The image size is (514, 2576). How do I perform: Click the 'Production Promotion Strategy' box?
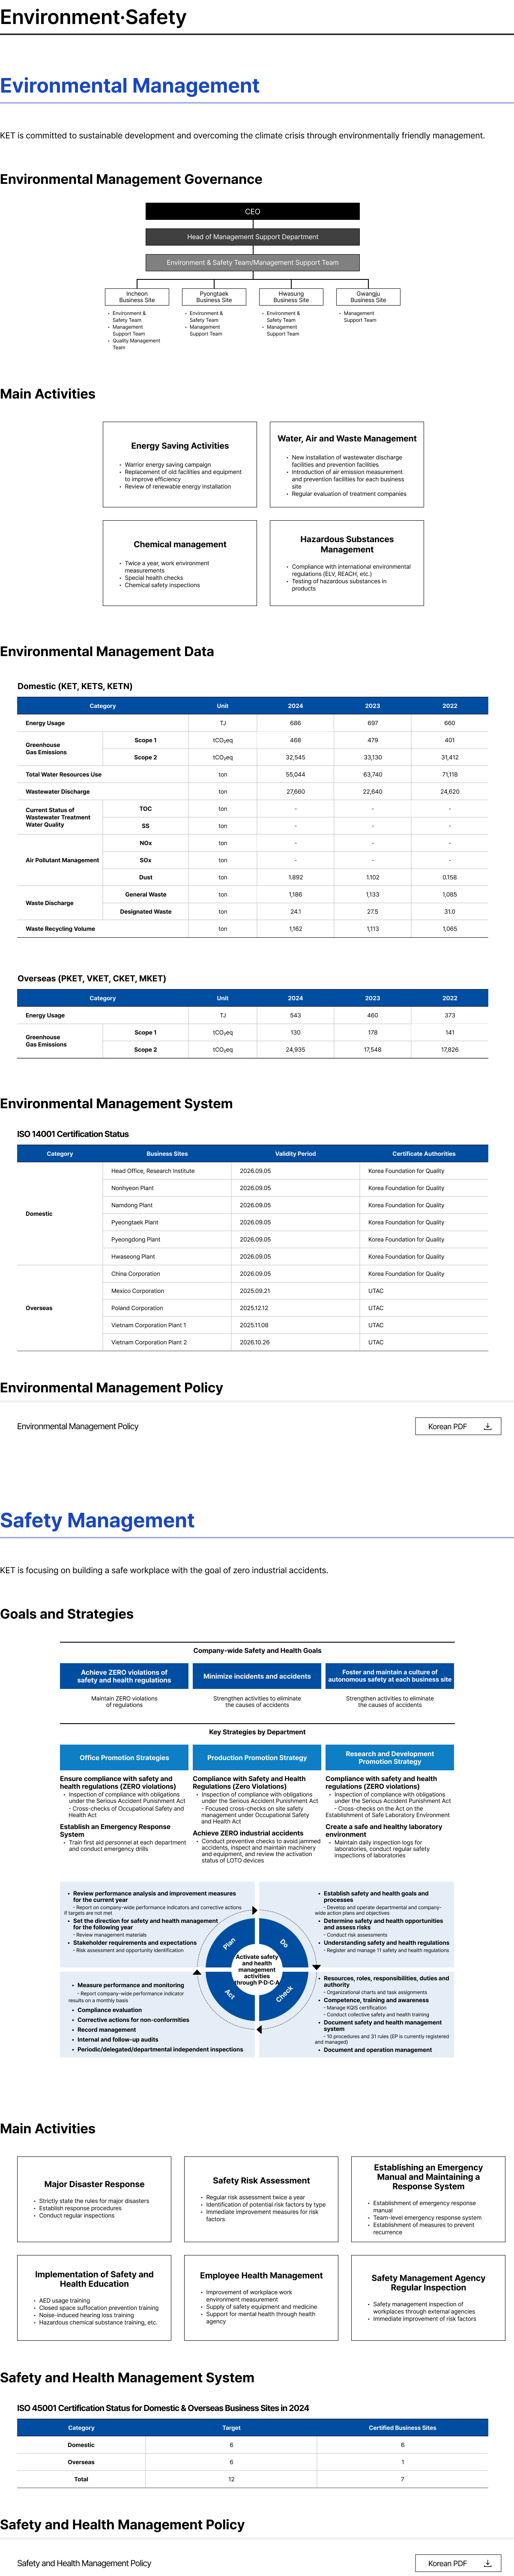tap(257, 1757)
